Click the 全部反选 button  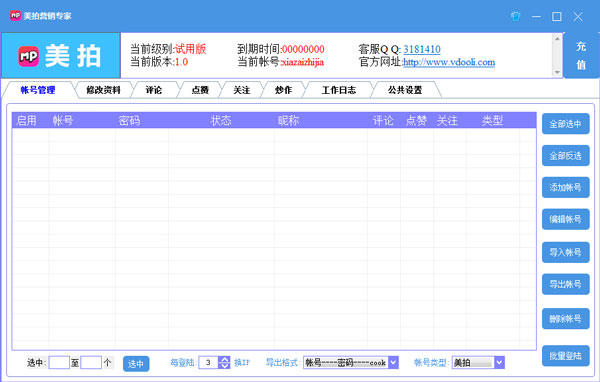tap(566, 156)
